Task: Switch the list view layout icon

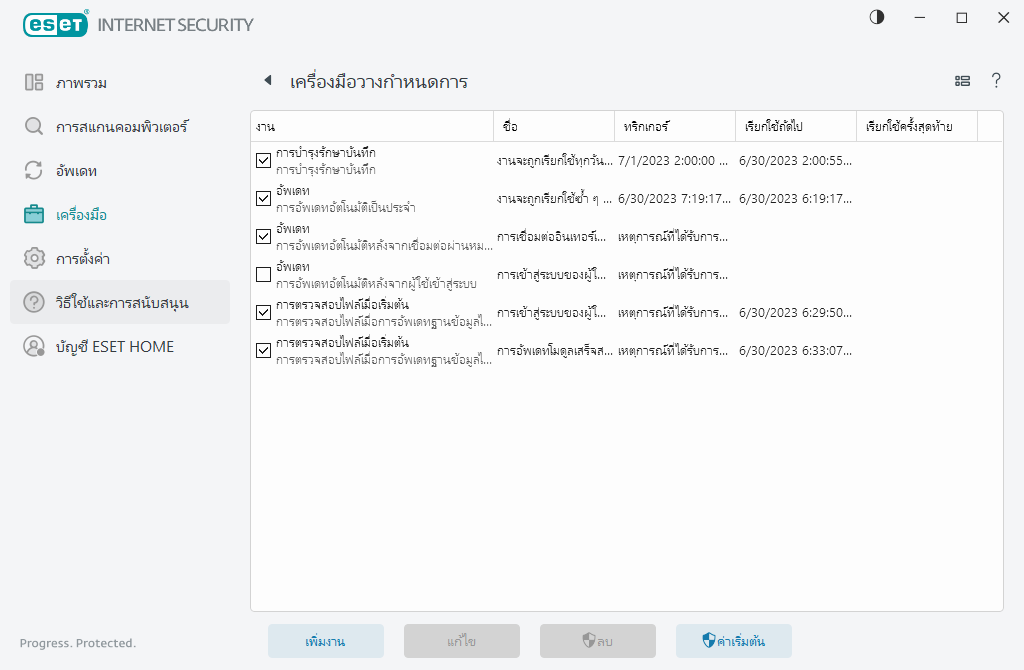Action: coord(962,81)
